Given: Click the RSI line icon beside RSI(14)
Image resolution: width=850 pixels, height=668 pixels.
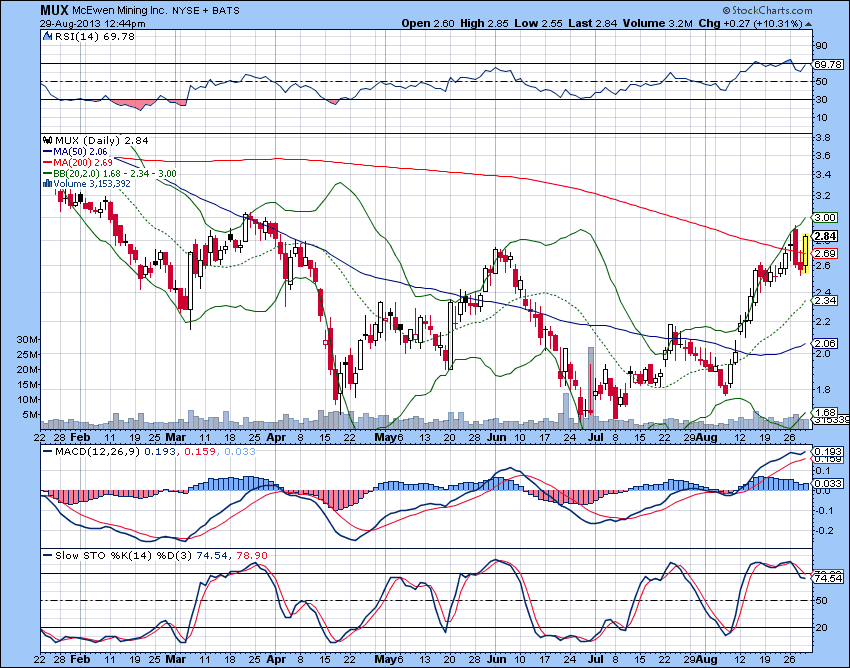Looking at the screenshot, I should point(48,36).
